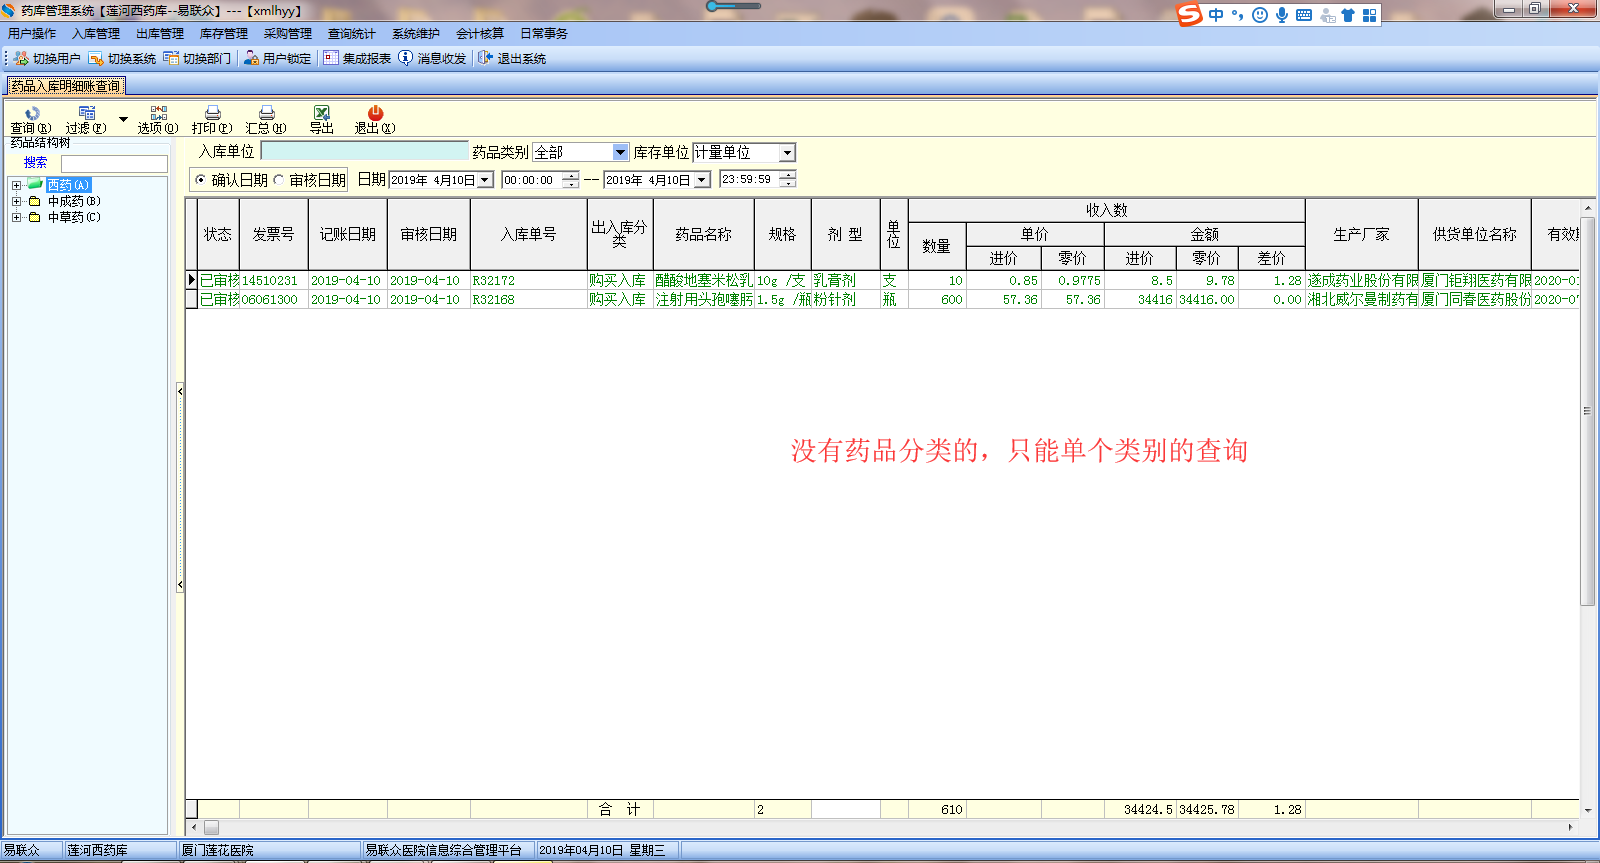Open the 系统维护 menu

pos(416,34)
